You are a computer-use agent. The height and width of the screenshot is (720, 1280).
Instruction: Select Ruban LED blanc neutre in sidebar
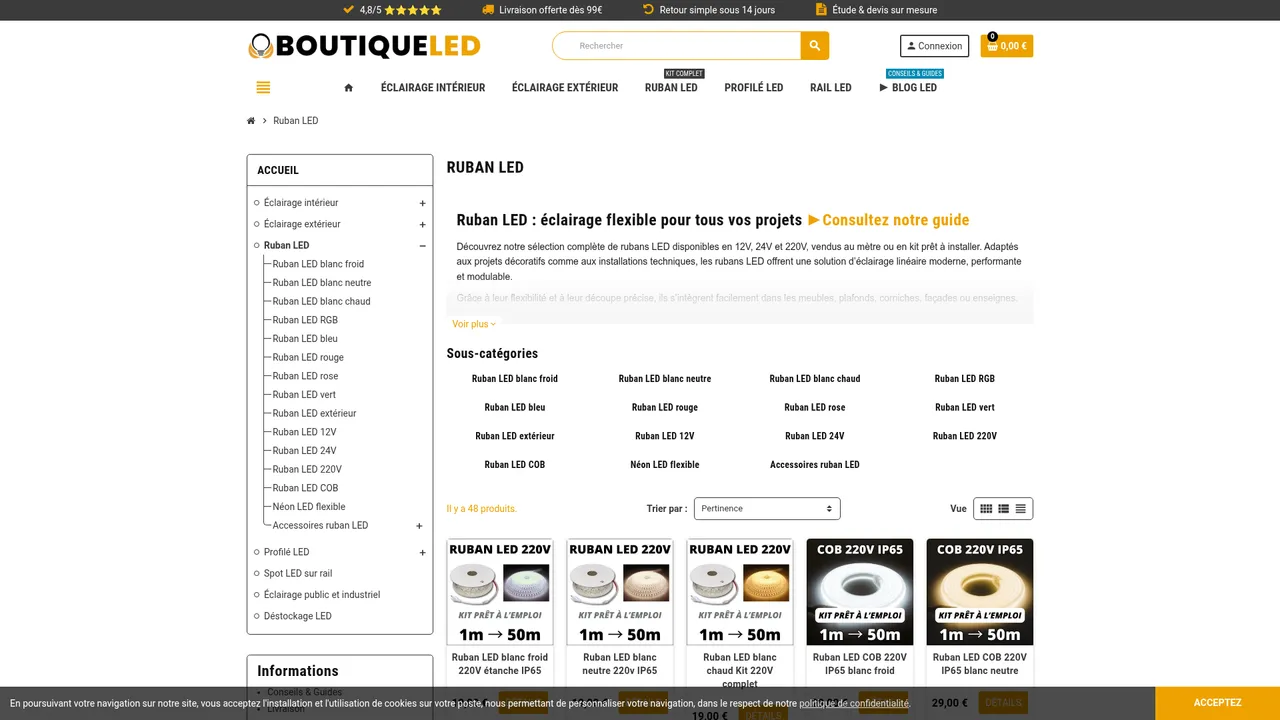(x=322, y=283)
